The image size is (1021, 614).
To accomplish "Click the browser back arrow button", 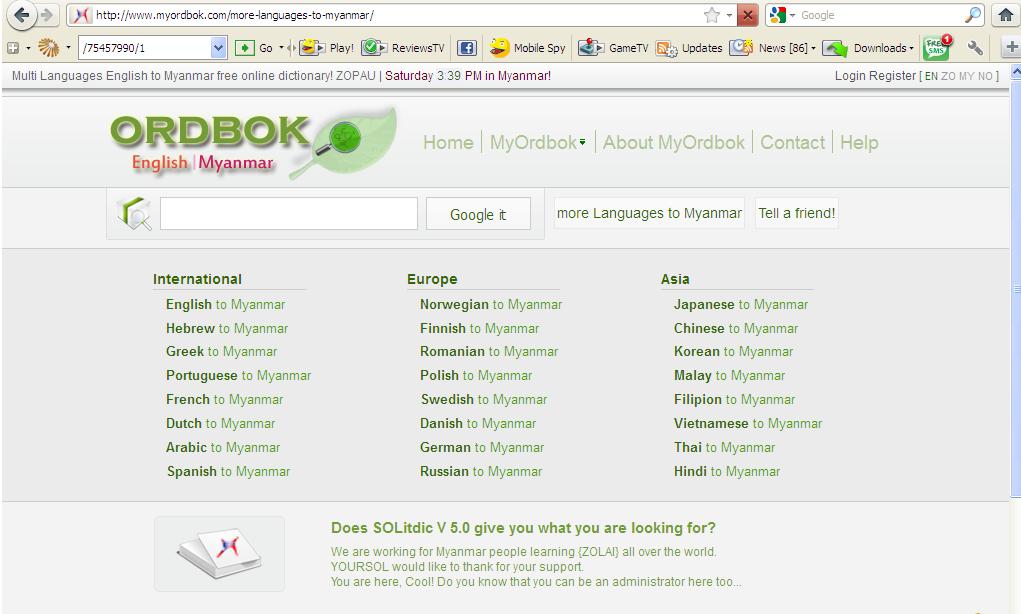I will [x=21, y=15].
